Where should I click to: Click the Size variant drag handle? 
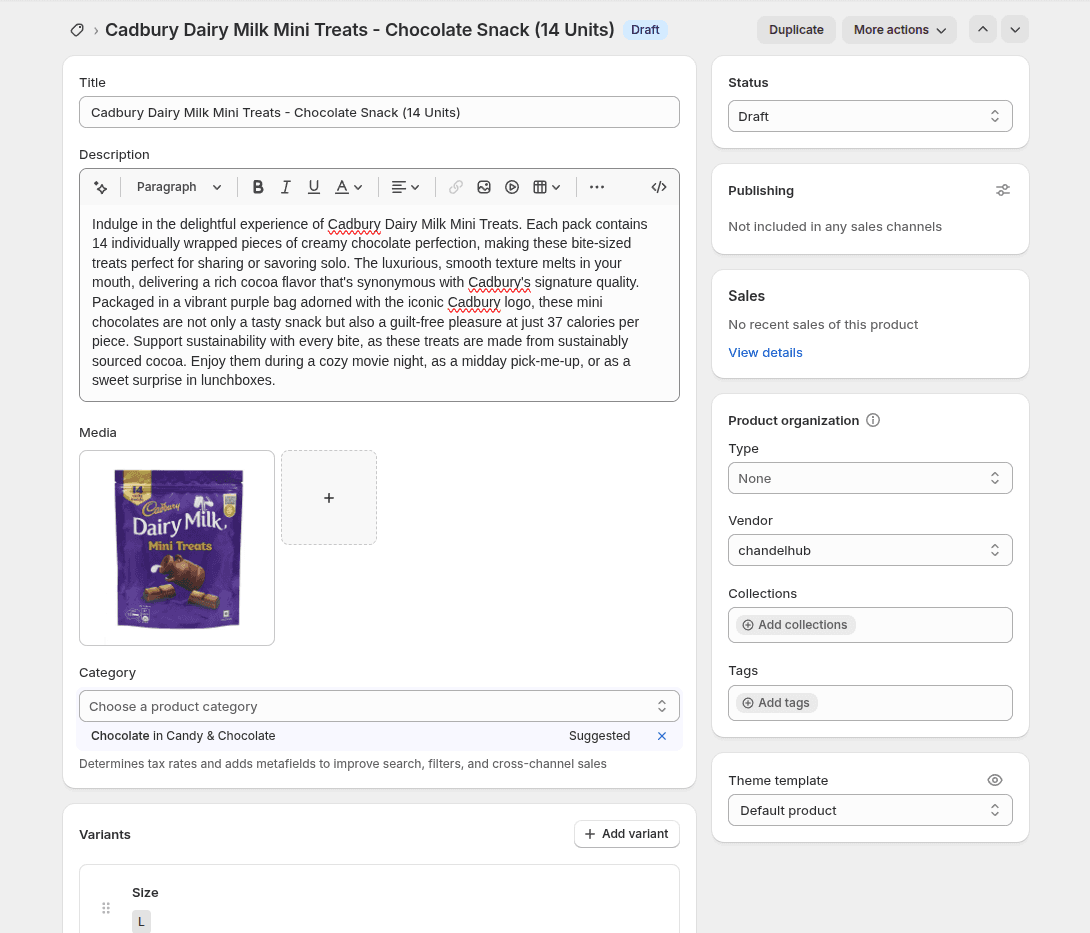pos(106,908)
